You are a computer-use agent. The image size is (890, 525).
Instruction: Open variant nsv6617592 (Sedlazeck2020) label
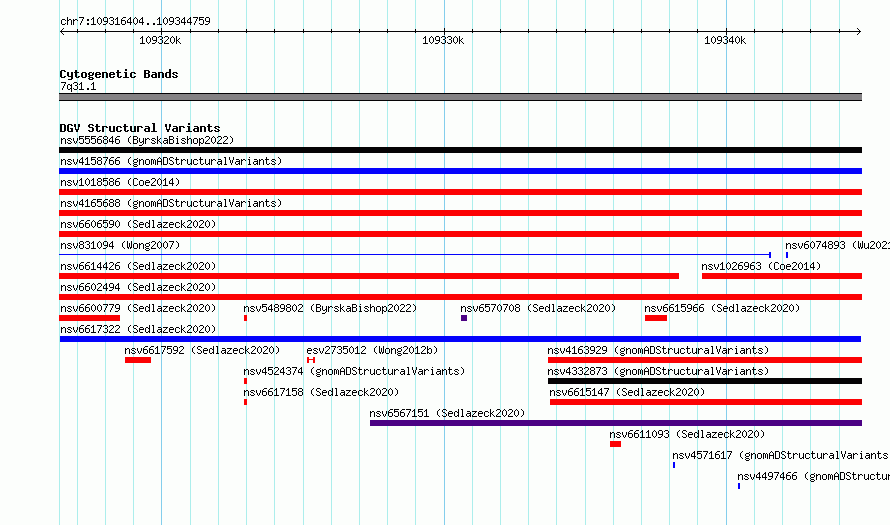tap(202, 350)
